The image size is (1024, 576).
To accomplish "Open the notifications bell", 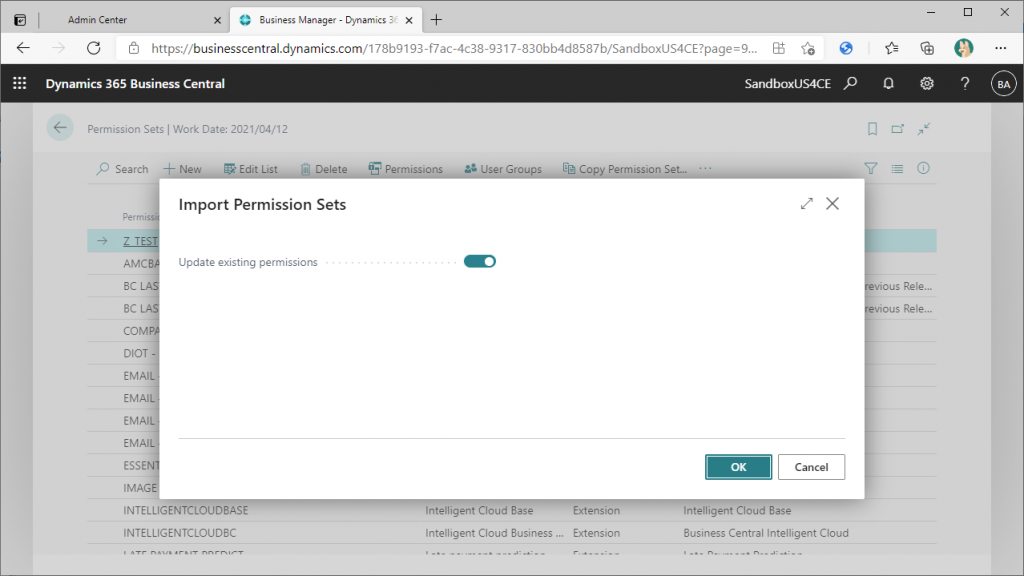I will 888,84.
